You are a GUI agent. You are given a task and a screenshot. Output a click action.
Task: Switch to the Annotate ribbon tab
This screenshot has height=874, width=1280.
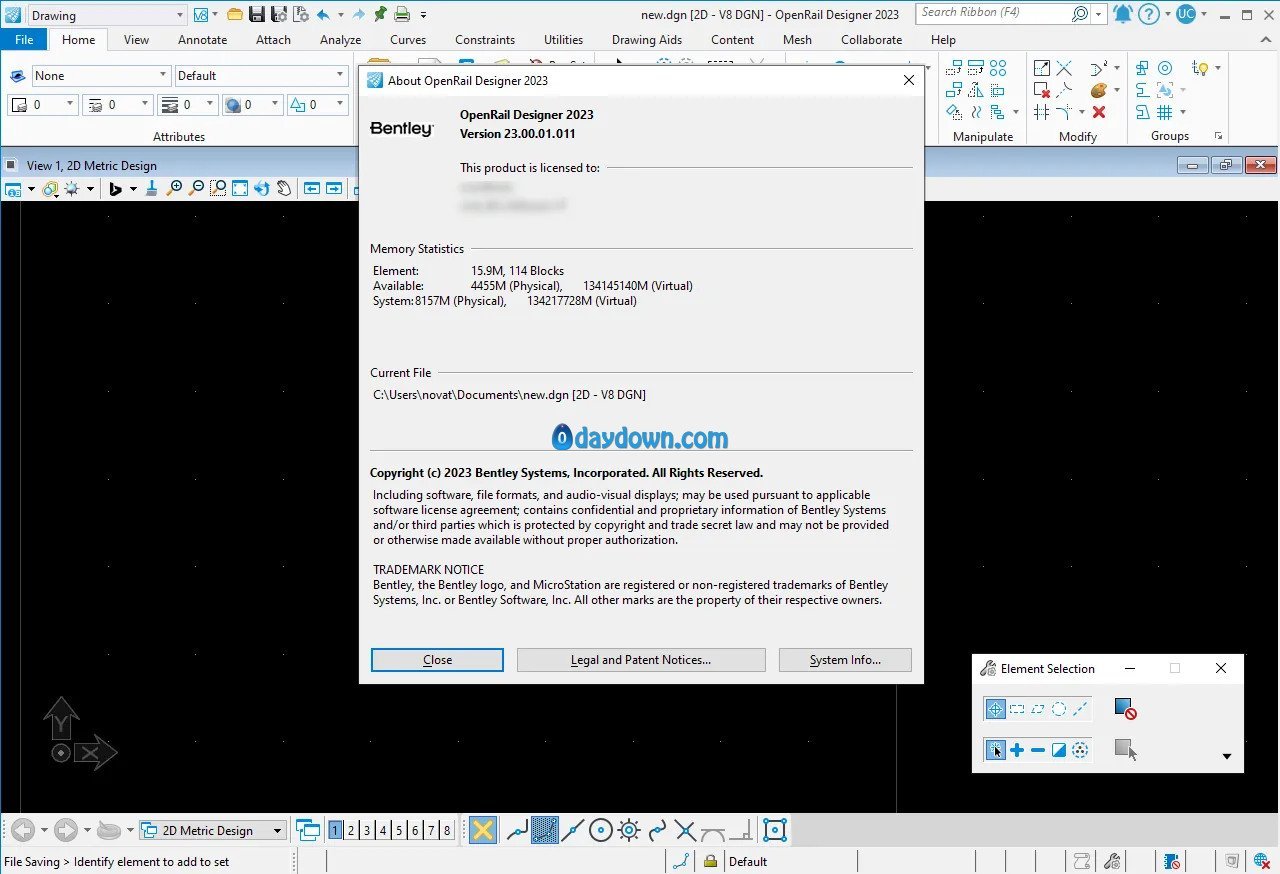202,40
